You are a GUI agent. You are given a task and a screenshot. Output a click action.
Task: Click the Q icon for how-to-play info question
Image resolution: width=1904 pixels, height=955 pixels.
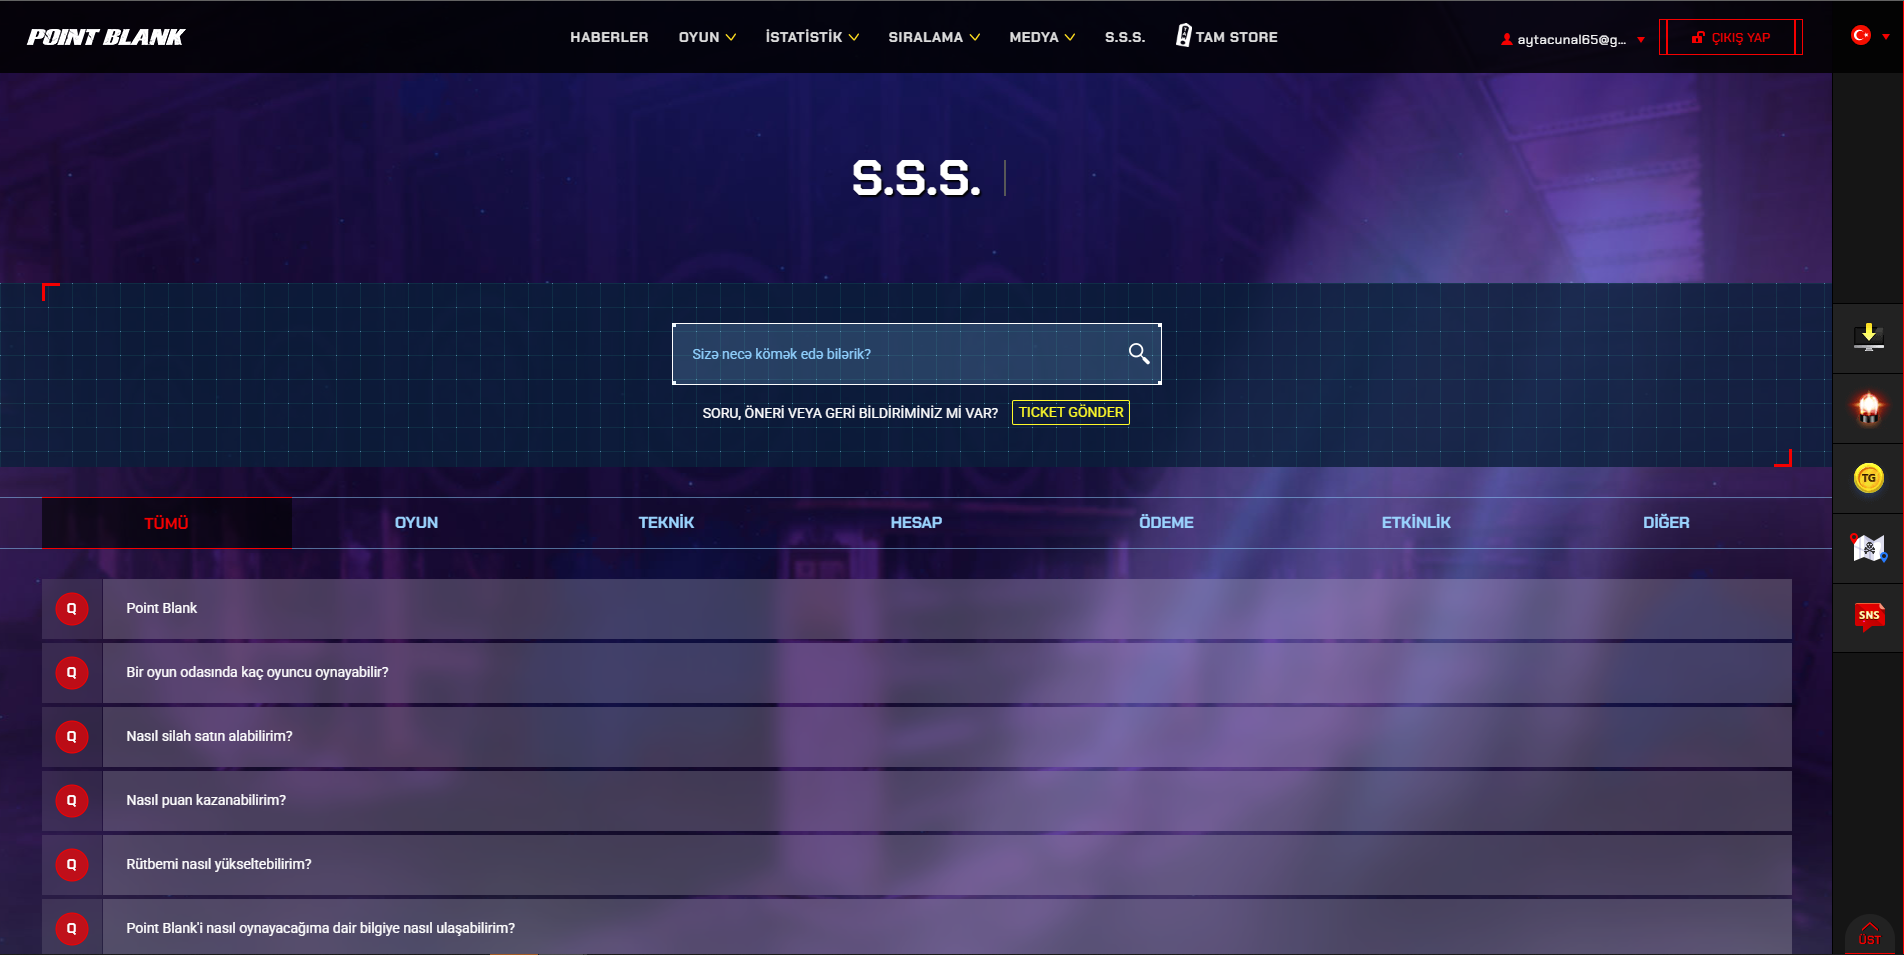72,928
